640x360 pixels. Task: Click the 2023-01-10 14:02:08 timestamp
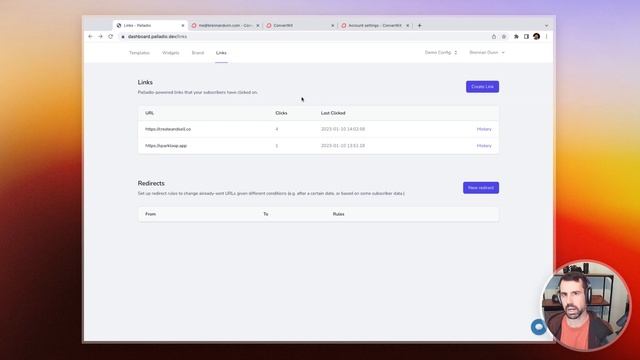343,129
